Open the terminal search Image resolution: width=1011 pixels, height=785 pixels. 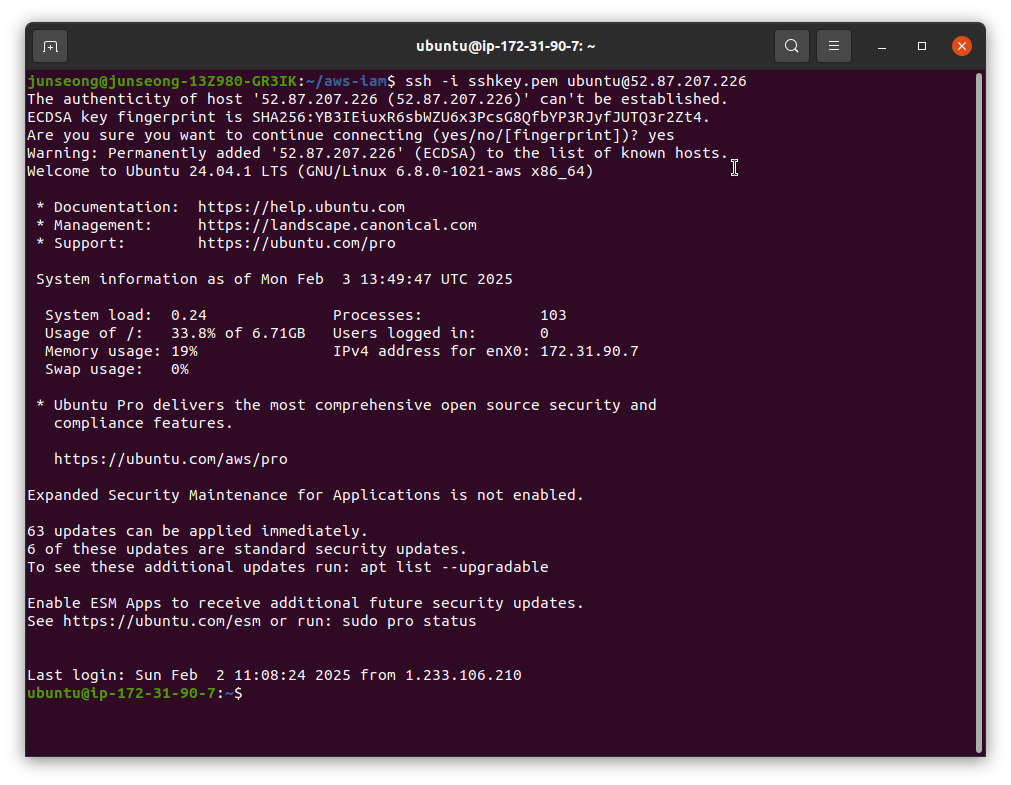tap(792, 46)
